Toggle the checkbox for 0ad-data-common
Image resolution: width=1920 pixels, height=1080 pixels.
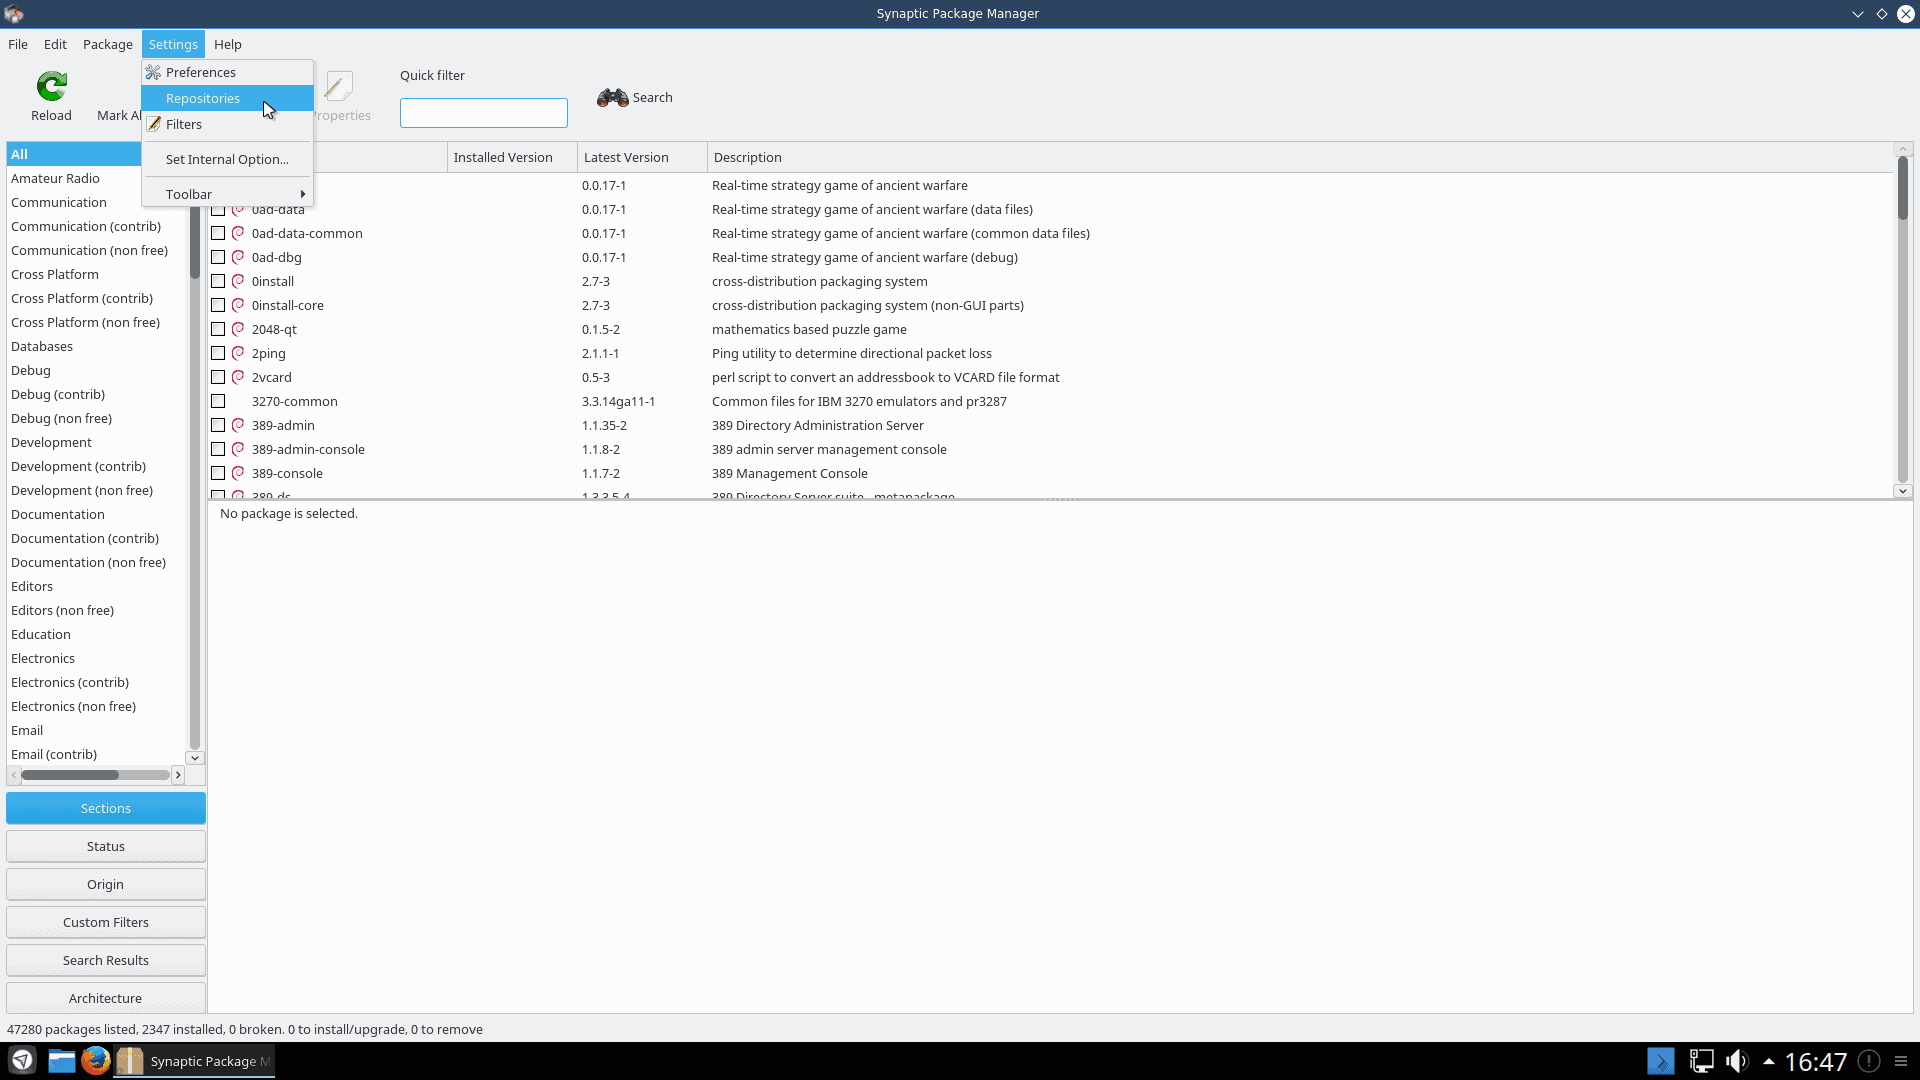(218, 233)
